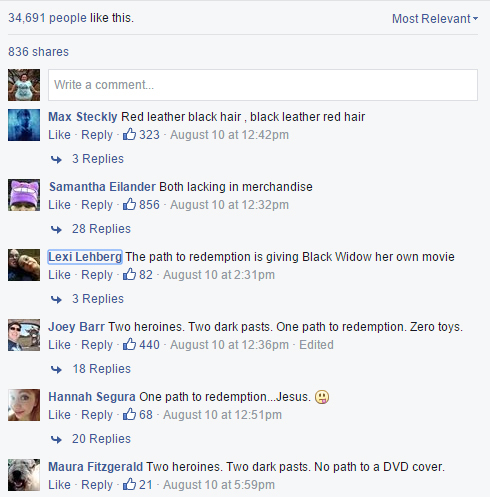Like Samantha Eilander's comment
The width and height of the screenshot is (490, 497).
pos(59,205)
